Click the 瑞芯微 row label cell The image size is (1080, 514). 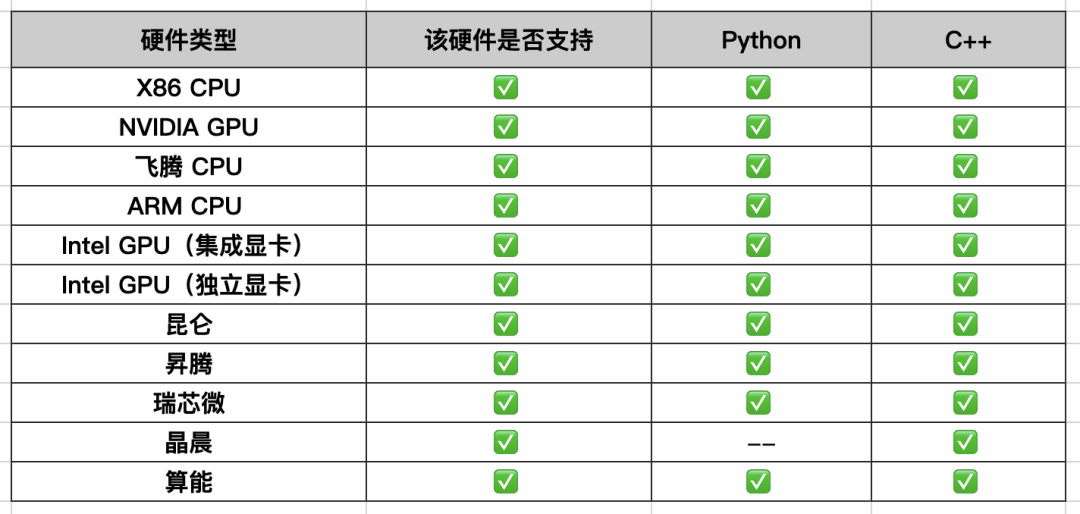[189, 403]
